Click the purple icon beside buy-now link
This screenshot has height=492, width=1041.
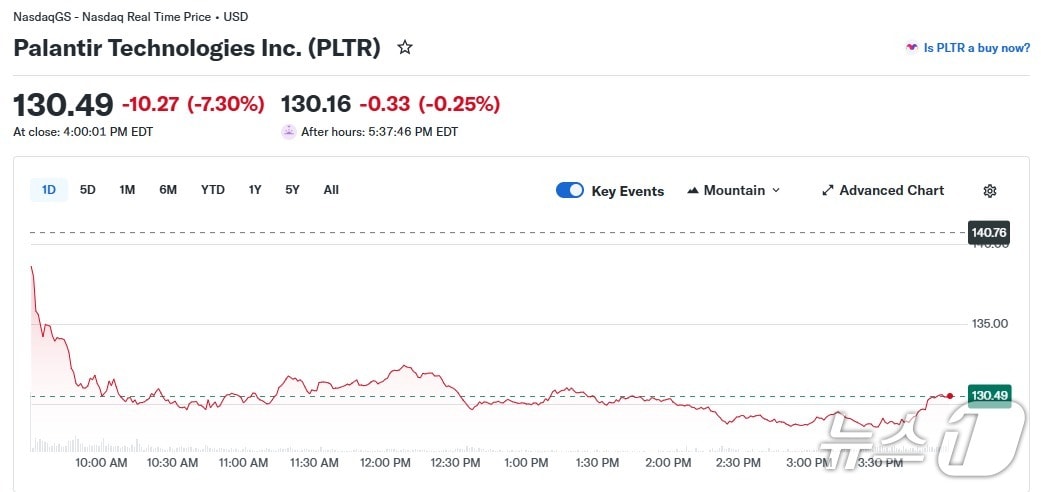coord(911,48)
